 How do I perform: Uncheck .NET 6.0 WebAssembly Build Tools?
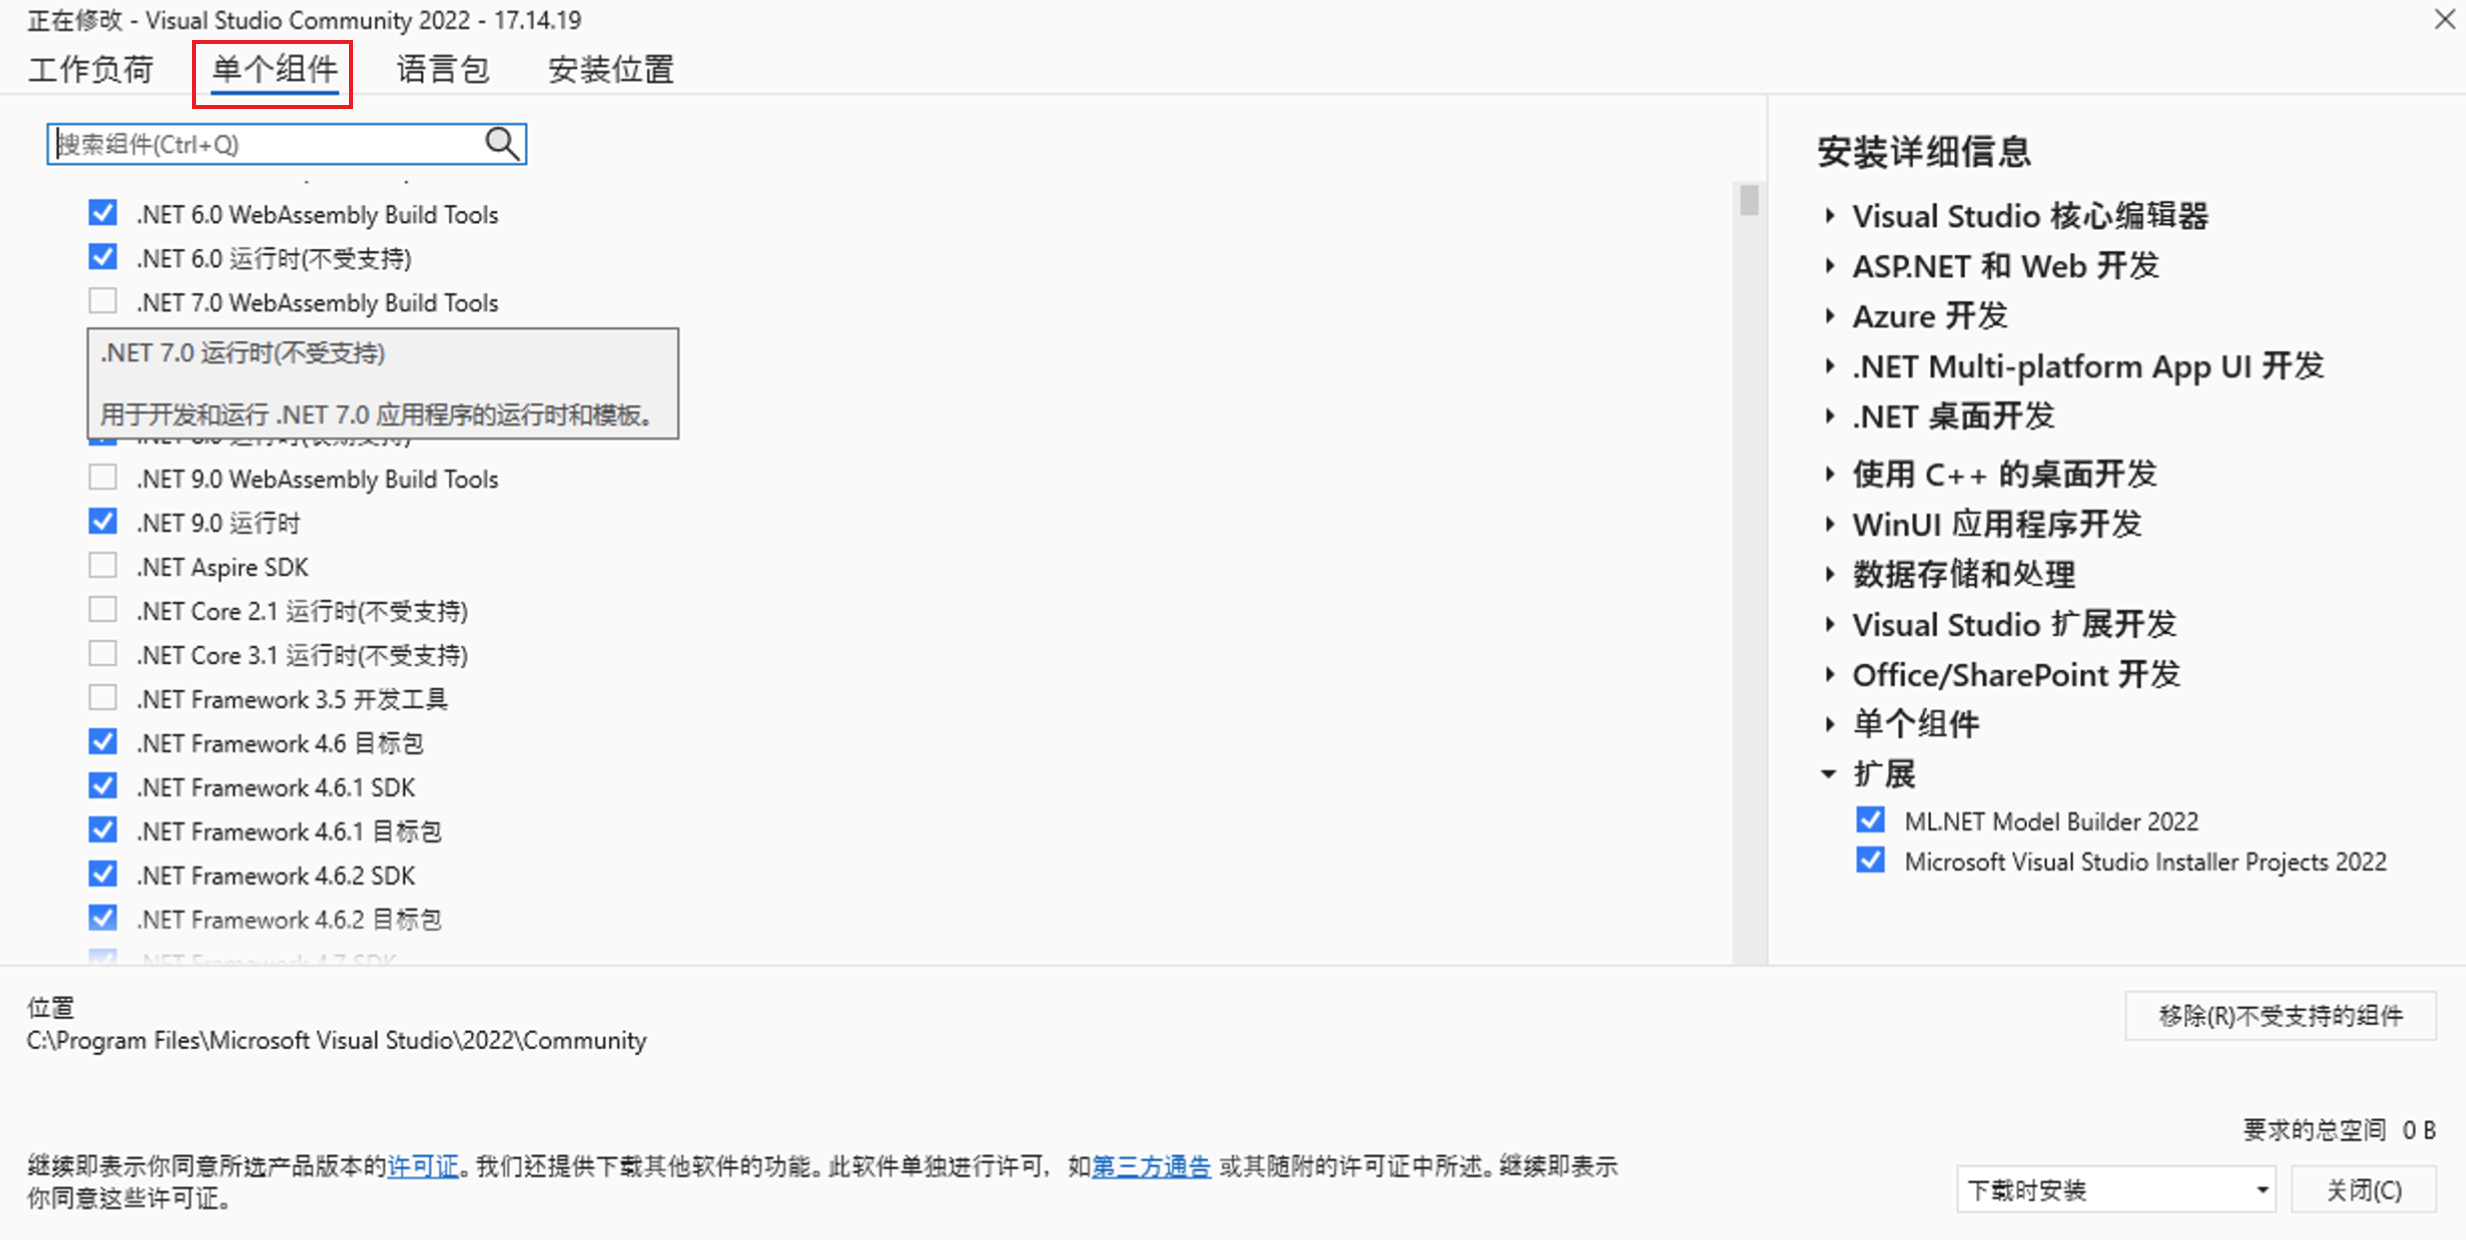click(x=102, y=213)
